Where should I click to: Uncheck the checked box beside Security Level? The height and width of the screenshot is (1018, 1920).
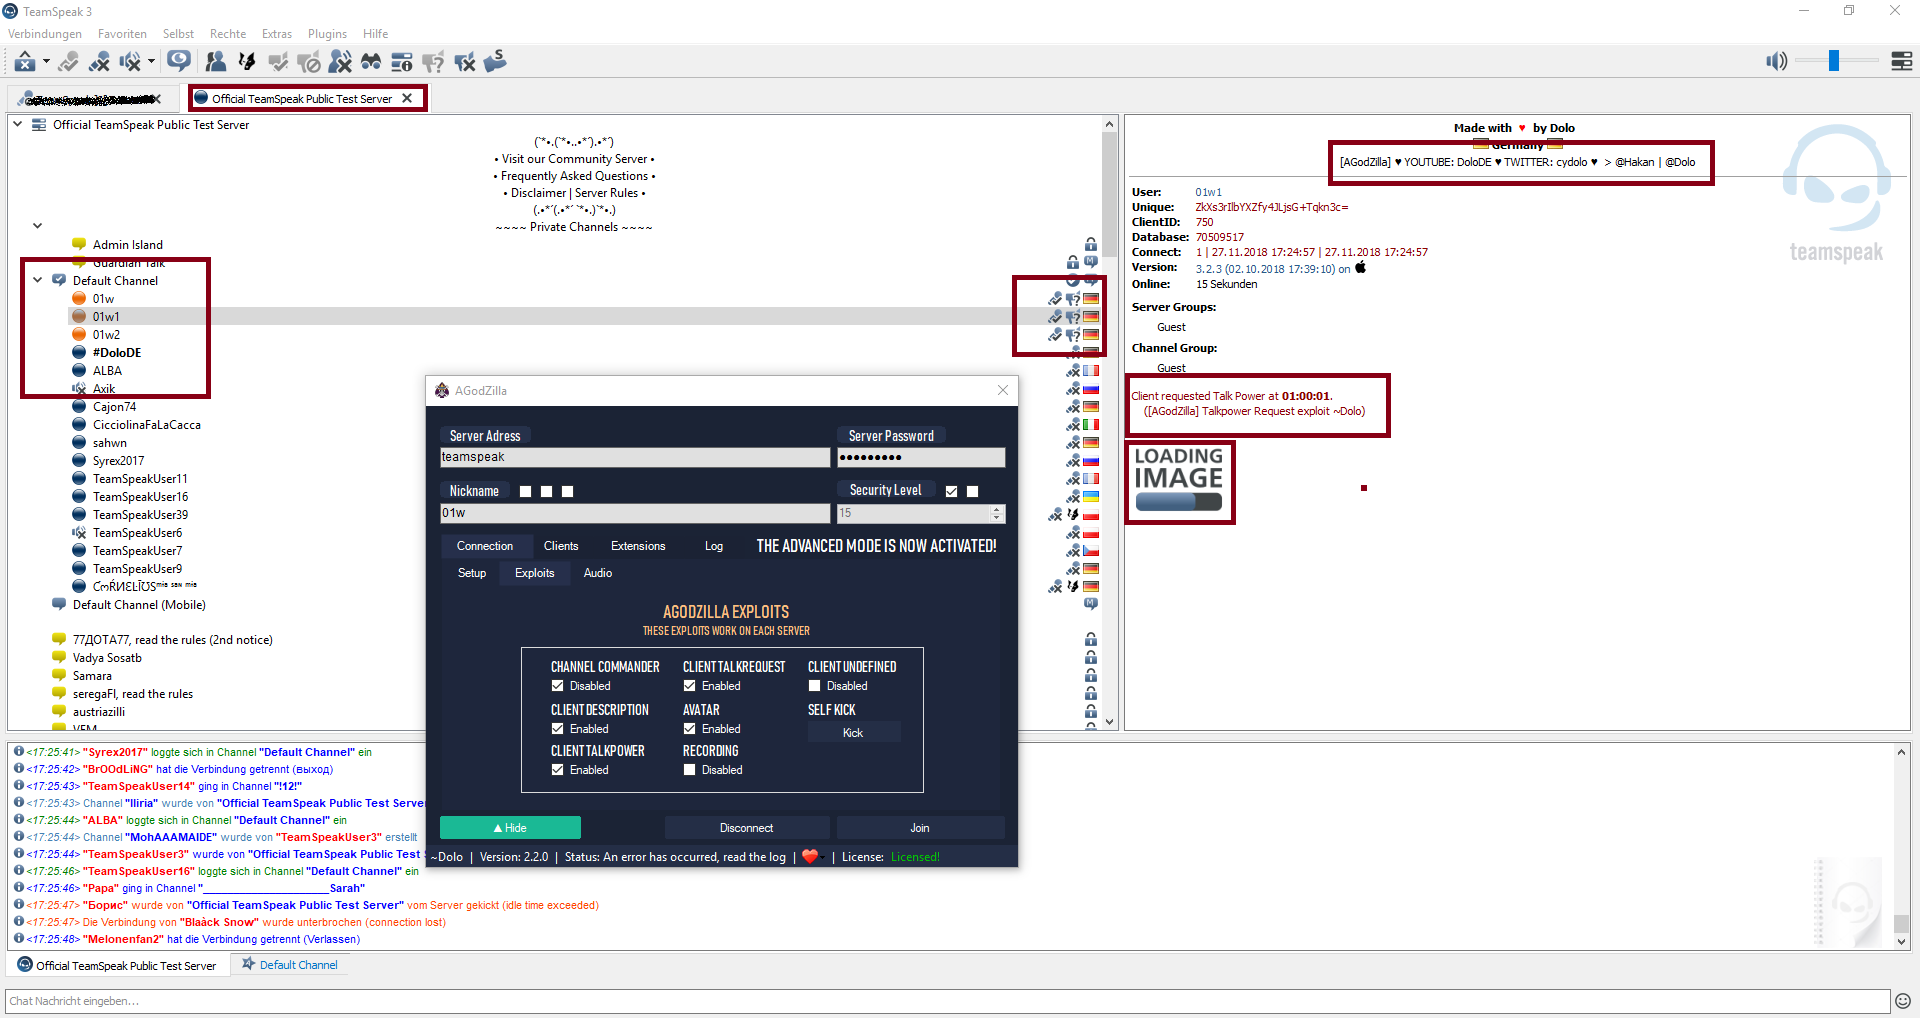951,491
